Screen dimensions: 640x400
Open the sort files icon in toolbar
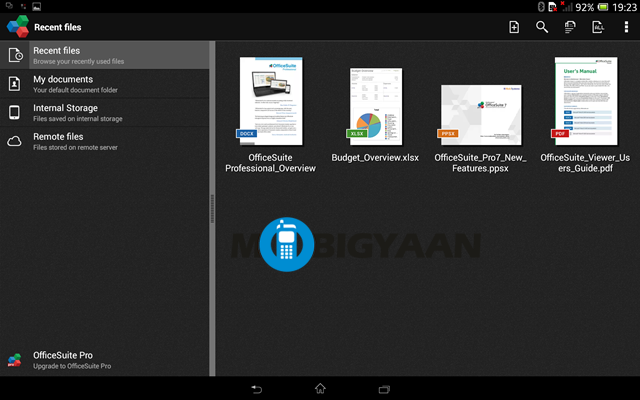click(570, 27)
